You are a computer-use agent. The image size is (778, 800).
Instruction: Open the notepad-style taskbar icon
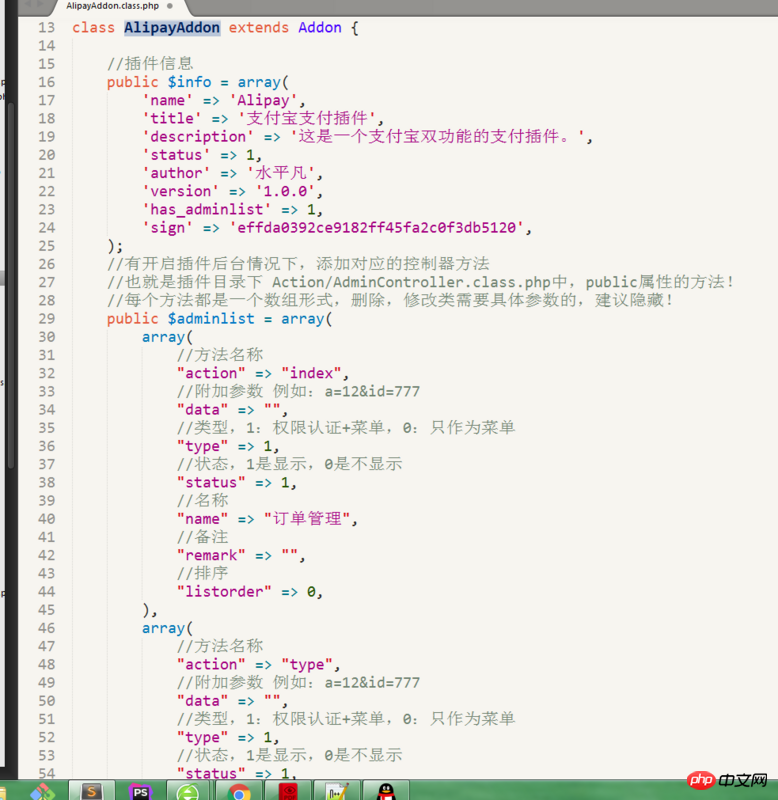click(x=336, y=791)
